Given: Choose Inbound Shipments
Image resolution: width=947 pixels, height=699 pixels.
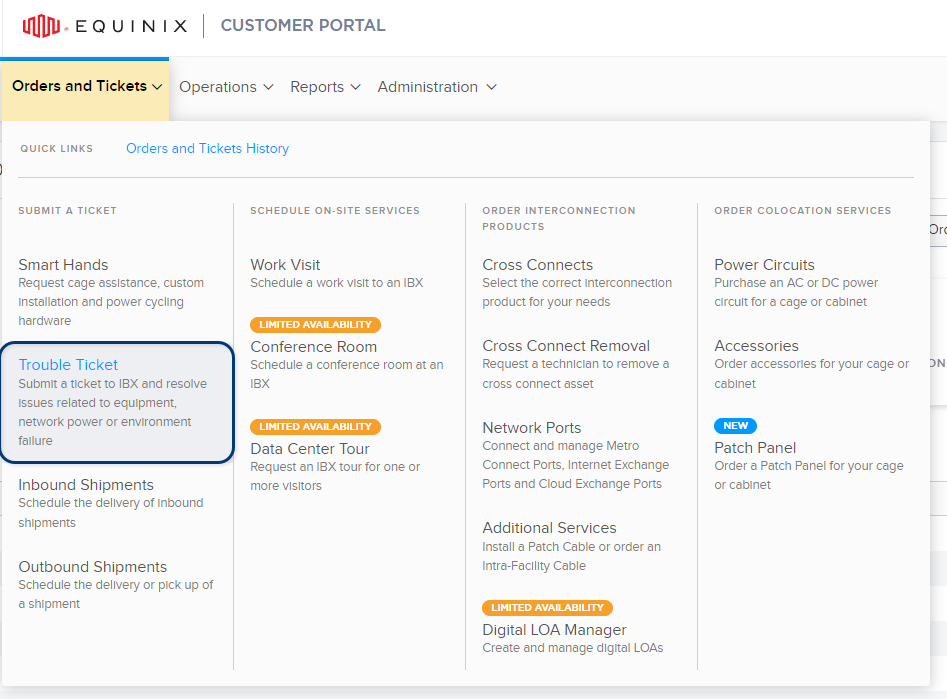Looking at the screenshot, I should [x=86, y=485].
